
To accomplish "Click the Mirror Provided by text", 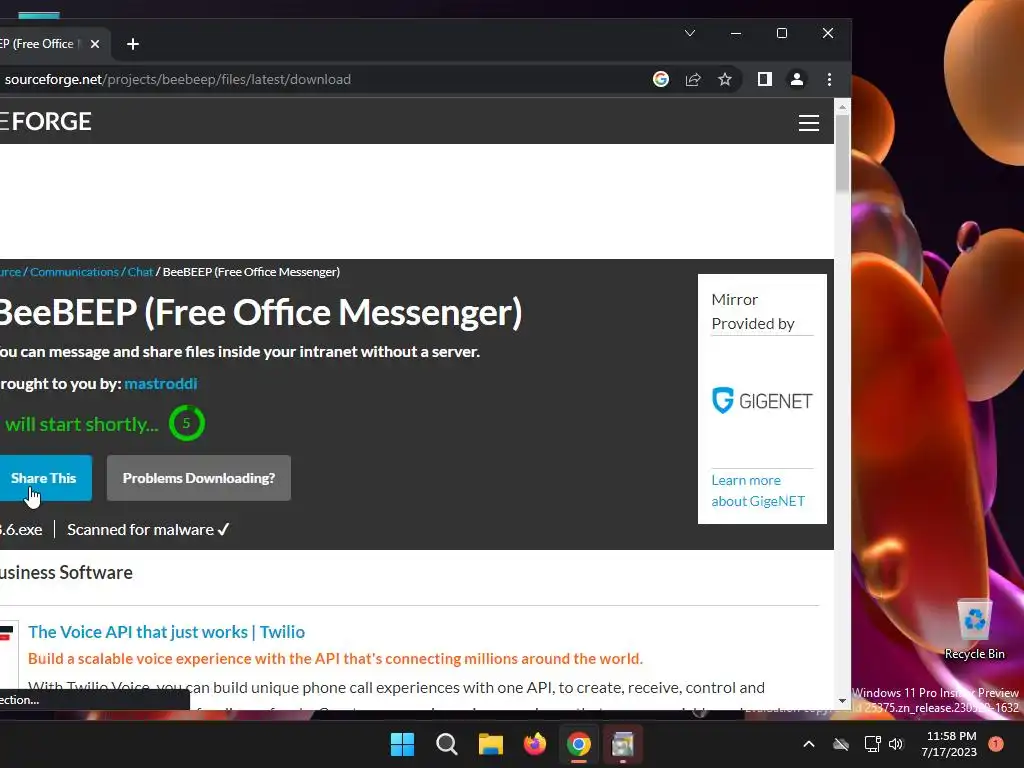I will [753, 312].
